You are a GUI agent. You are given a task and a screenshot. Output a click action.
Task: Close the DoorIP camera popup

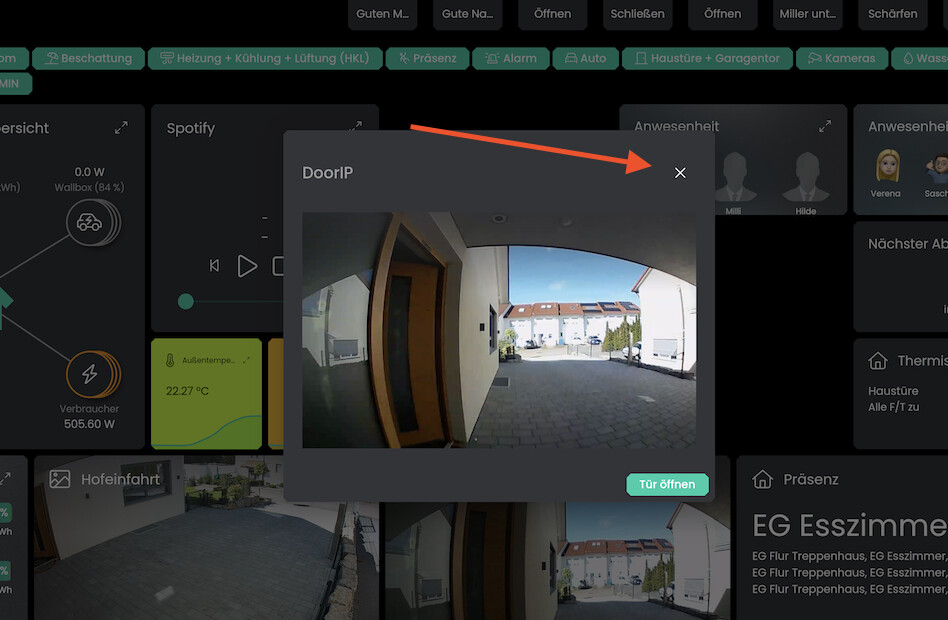coord(680,173)
